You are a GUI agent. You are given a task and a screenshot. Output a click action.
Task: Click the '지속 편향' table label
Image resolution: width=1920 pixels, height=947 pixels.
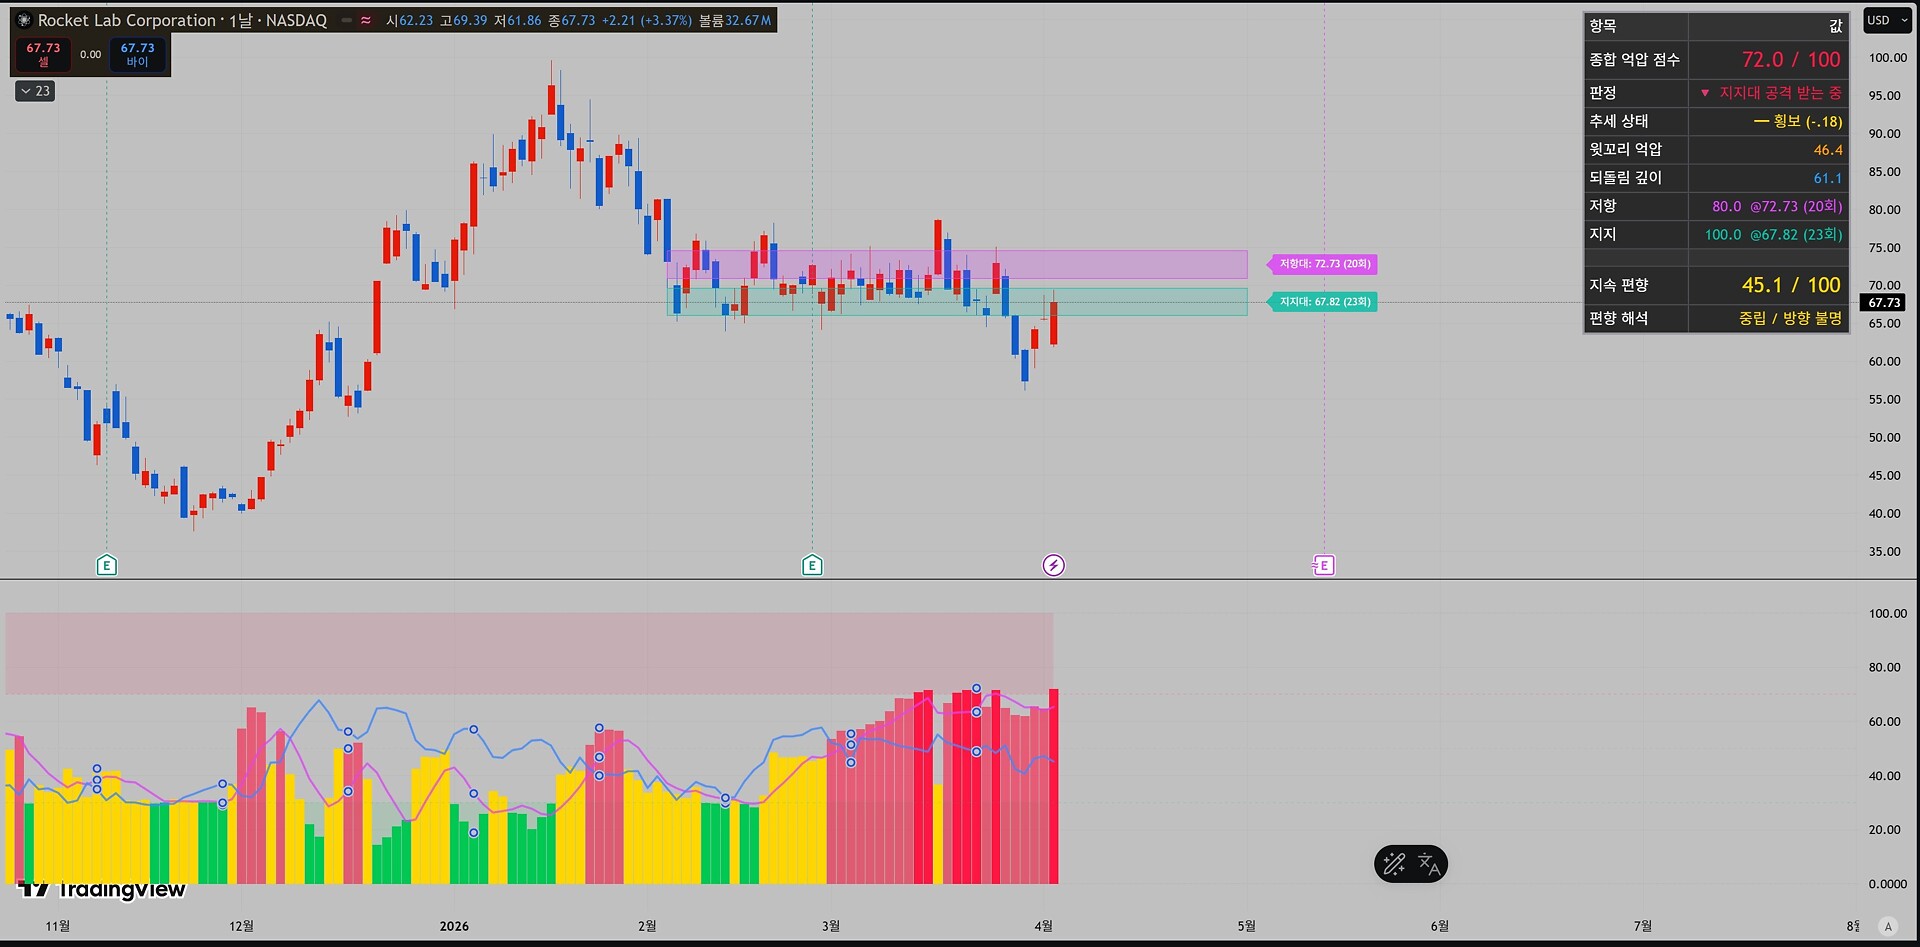pyautogui.click(x=1619, y=285)
